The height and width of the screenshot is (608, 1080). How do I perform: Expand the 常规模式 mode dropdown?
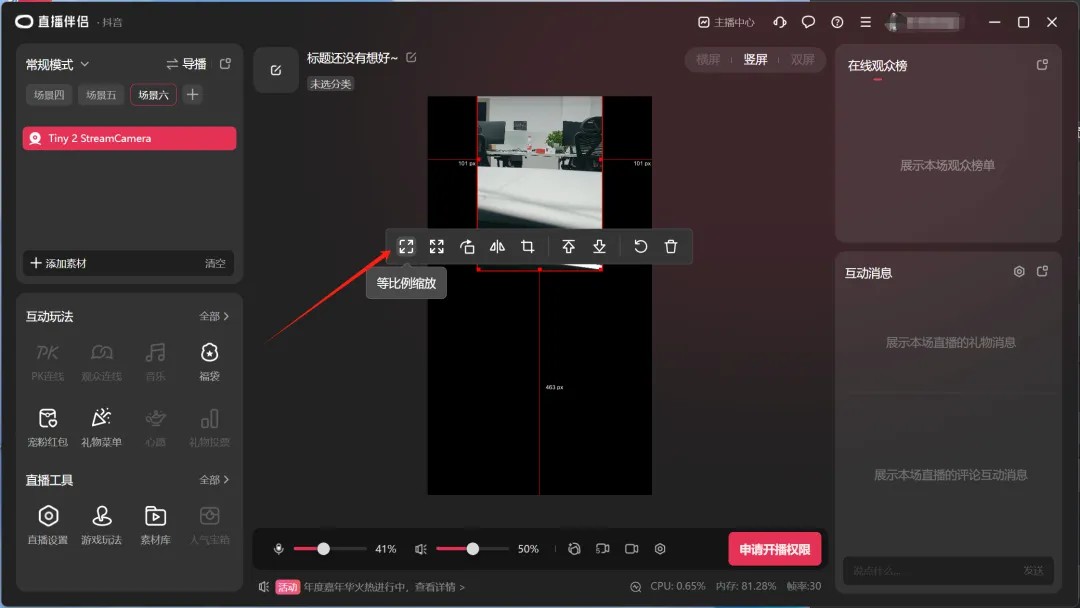point(58,64)
